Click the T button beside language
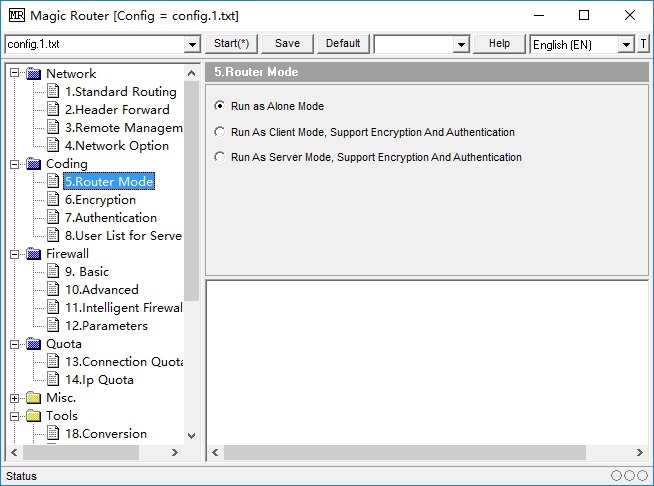Screen dimensions: 654x486 click(643, 44)
